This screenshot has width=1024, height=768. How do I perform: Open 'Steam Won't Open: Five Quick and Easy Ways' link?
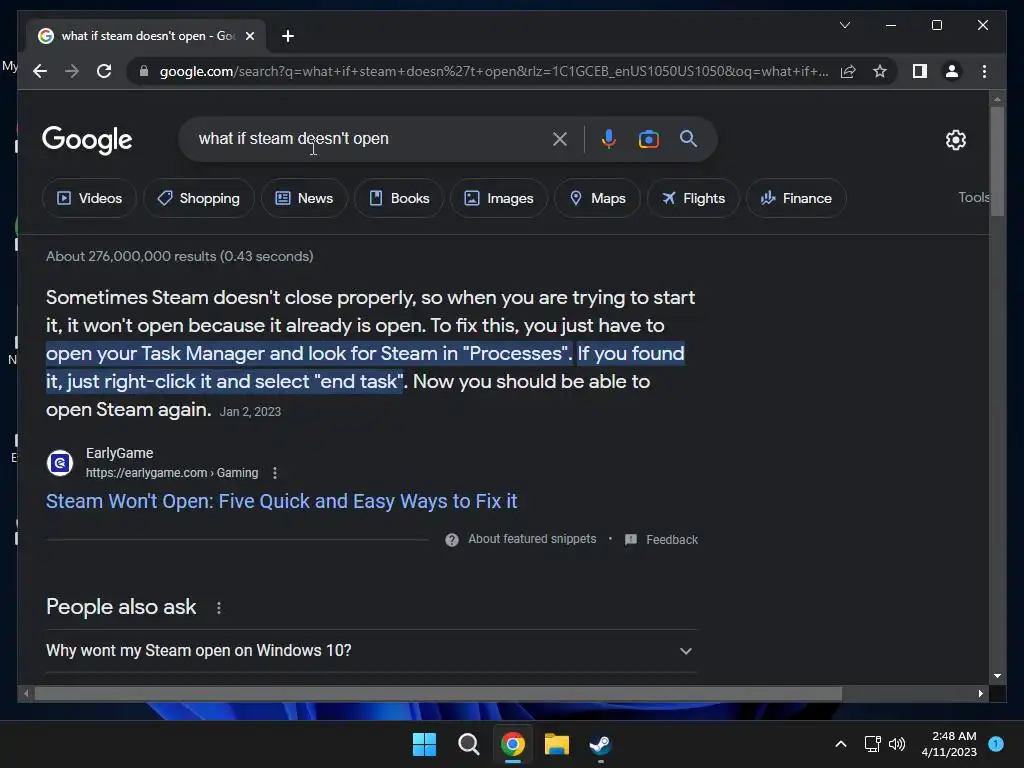tap(281, 501)
